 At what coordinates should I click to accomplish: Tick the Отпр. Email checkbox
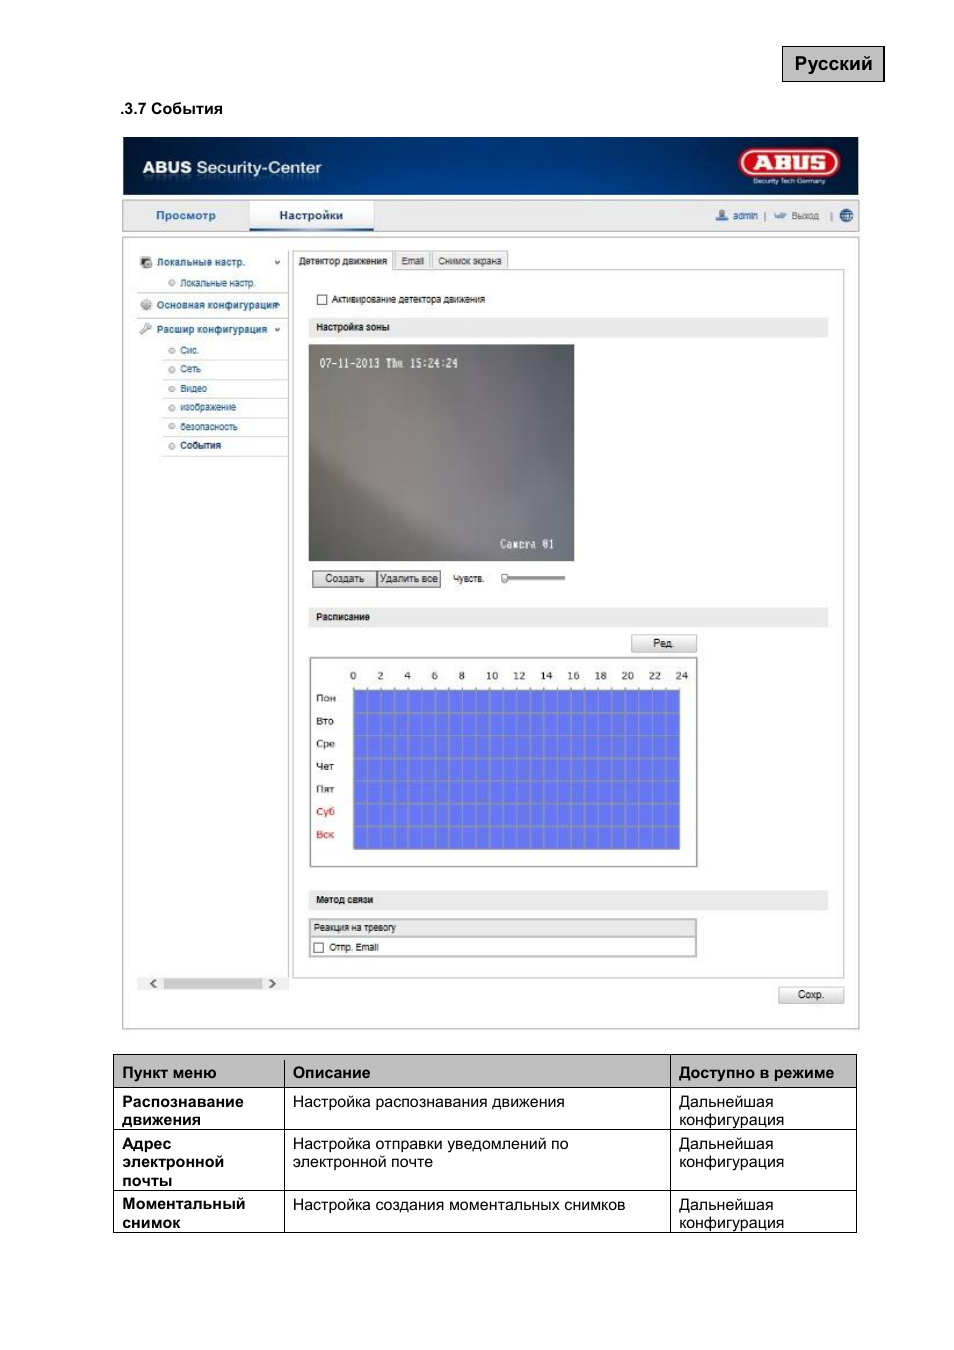click(x=319, y=947)
